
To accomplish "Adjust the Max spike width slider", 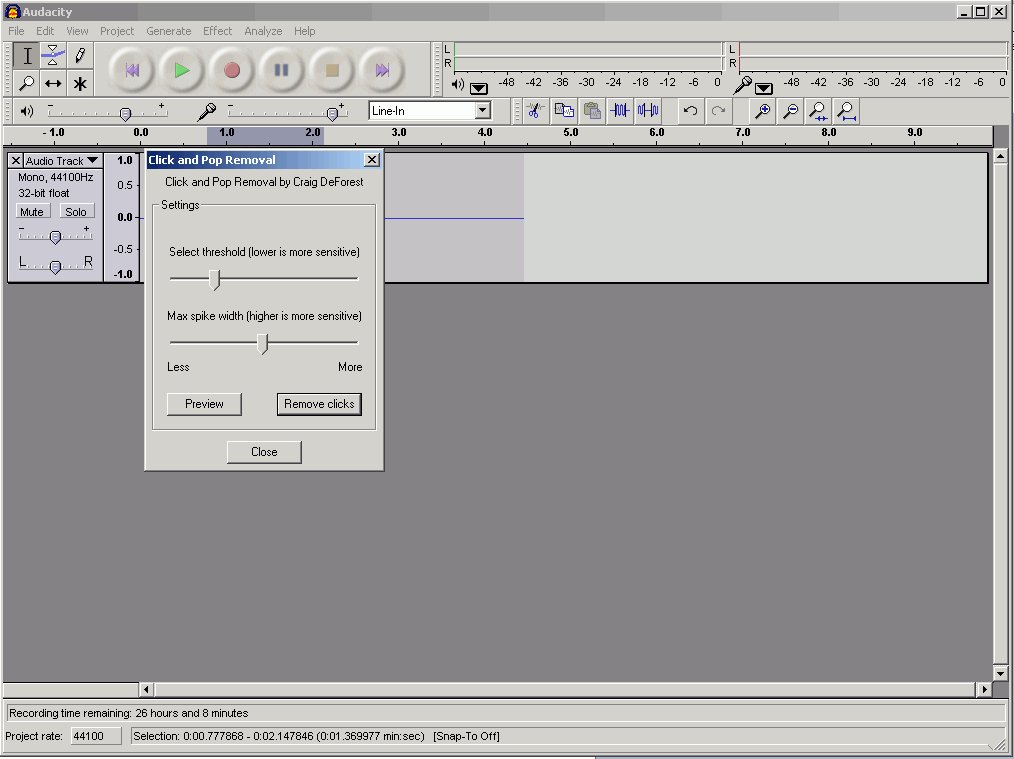I will (262, 343).
